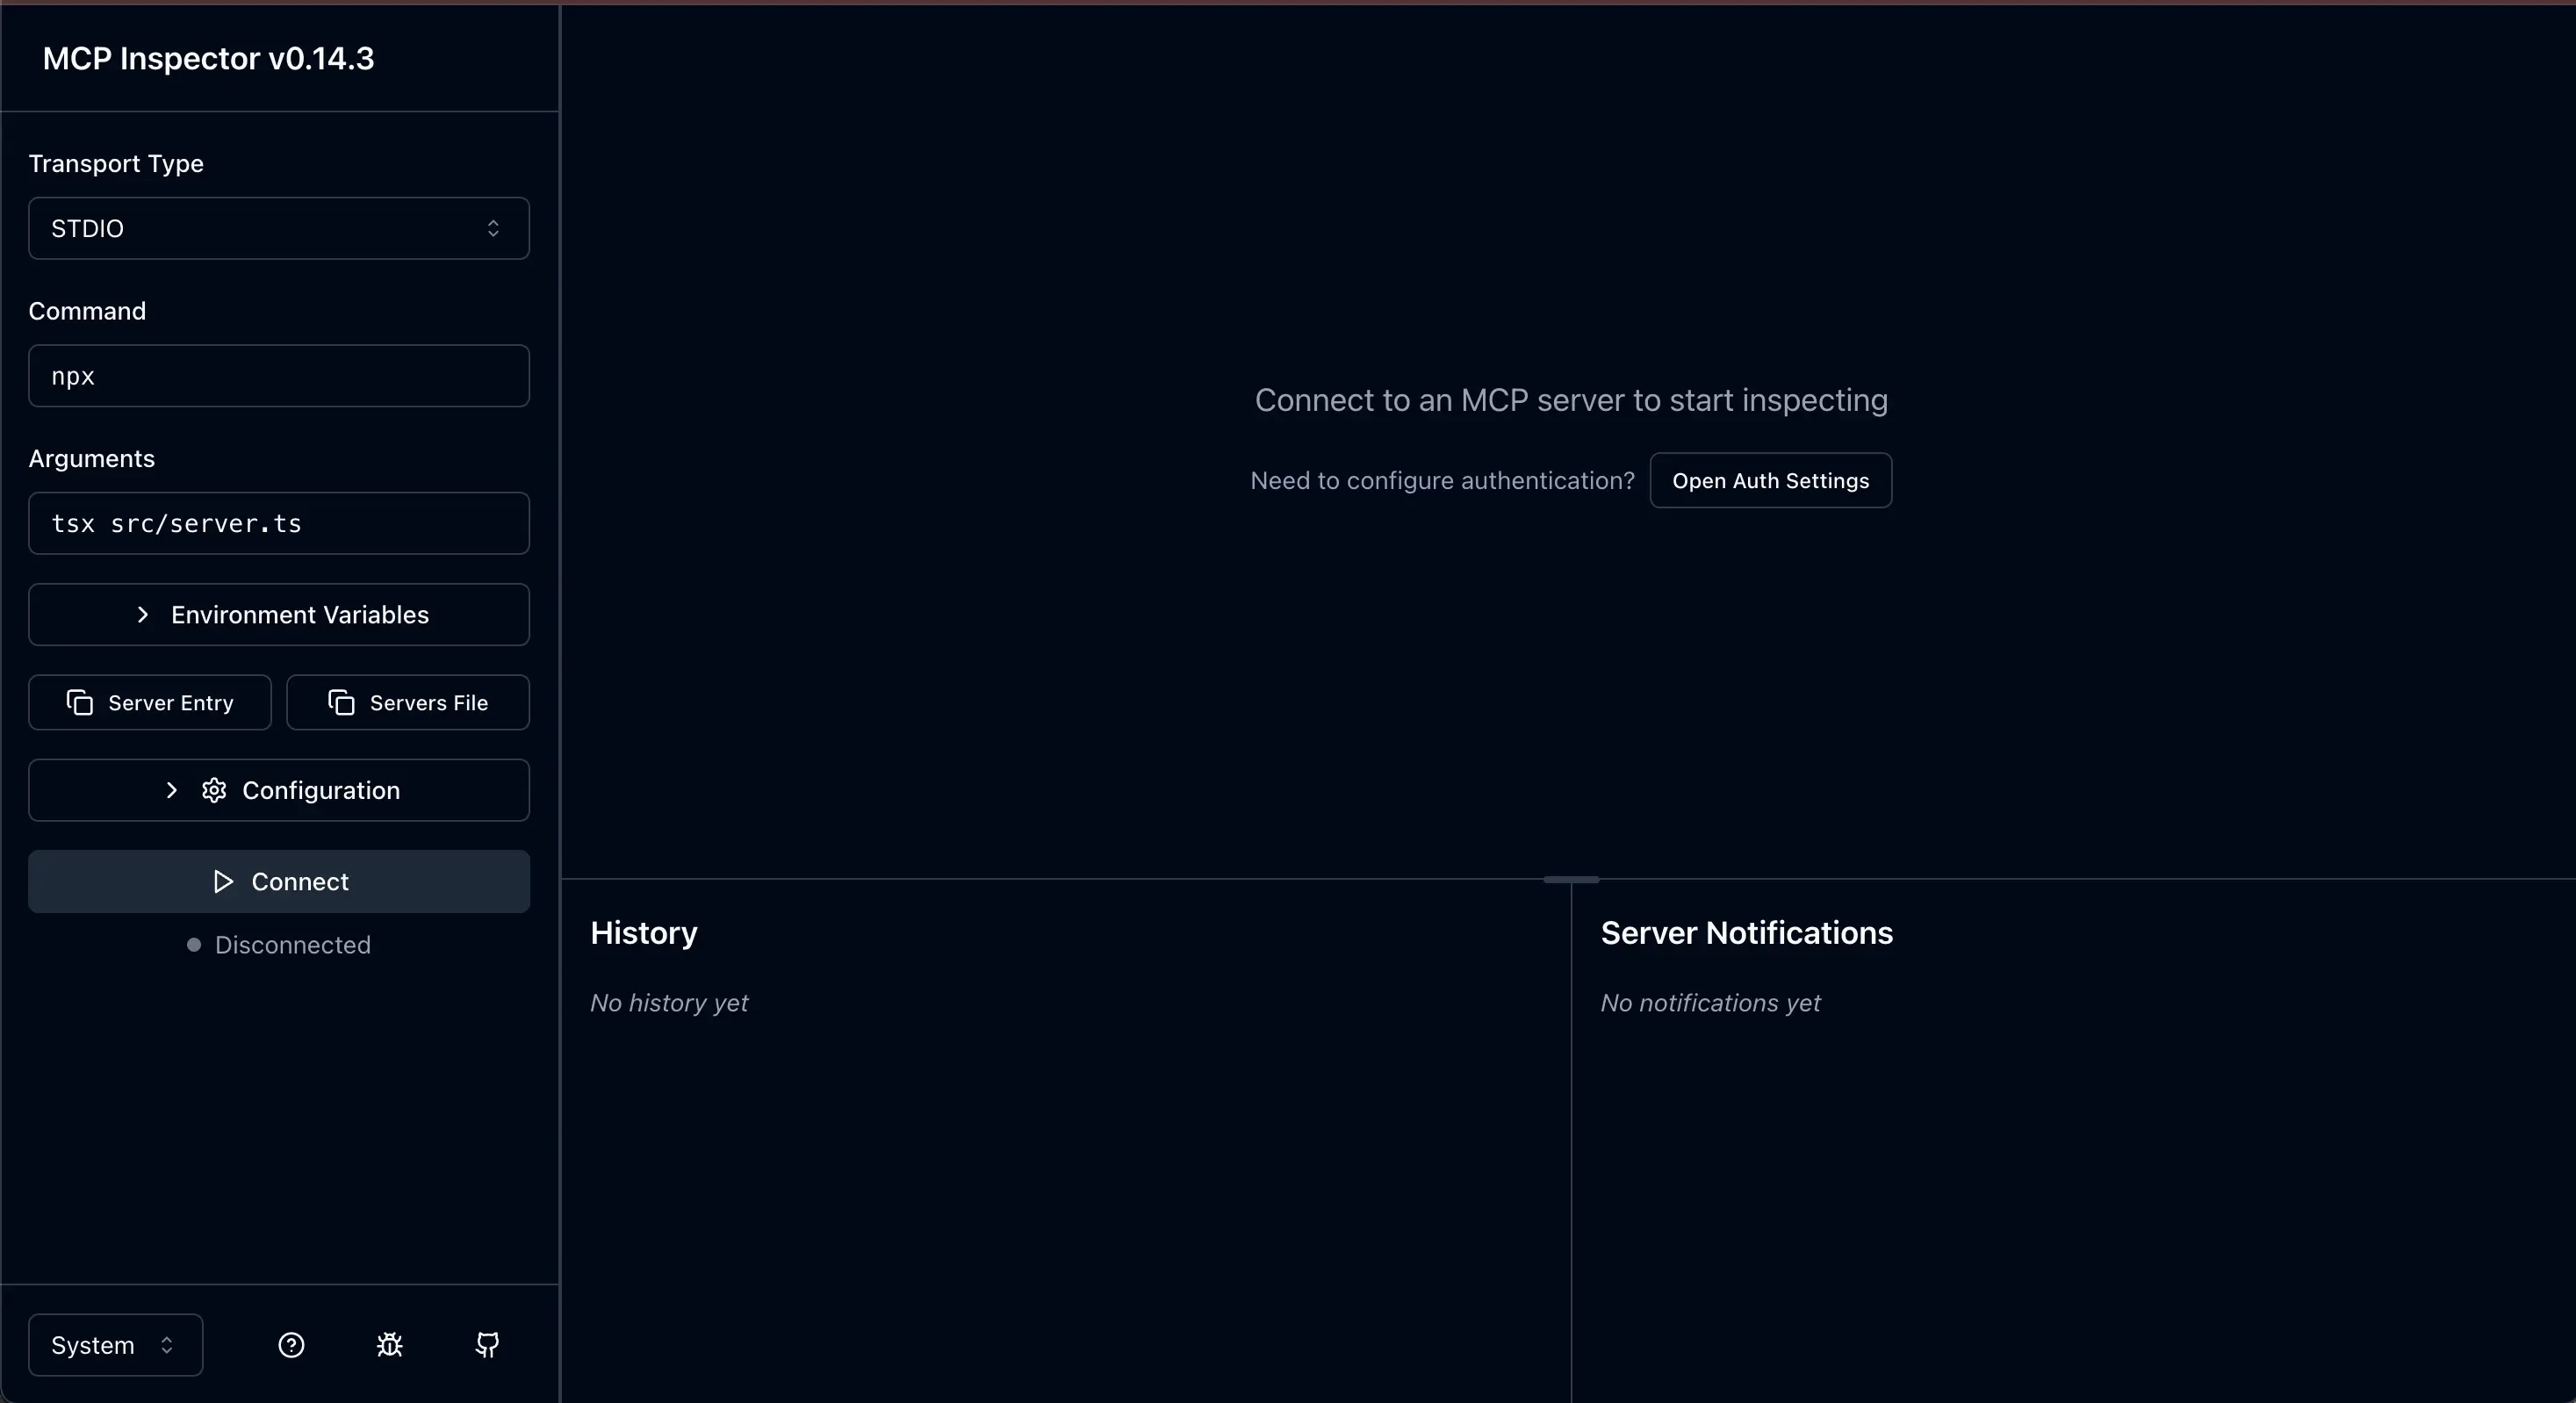Copy Server Entry to clipboard
Viewport: 2576px width, 1403px height.
click(150, 702)
